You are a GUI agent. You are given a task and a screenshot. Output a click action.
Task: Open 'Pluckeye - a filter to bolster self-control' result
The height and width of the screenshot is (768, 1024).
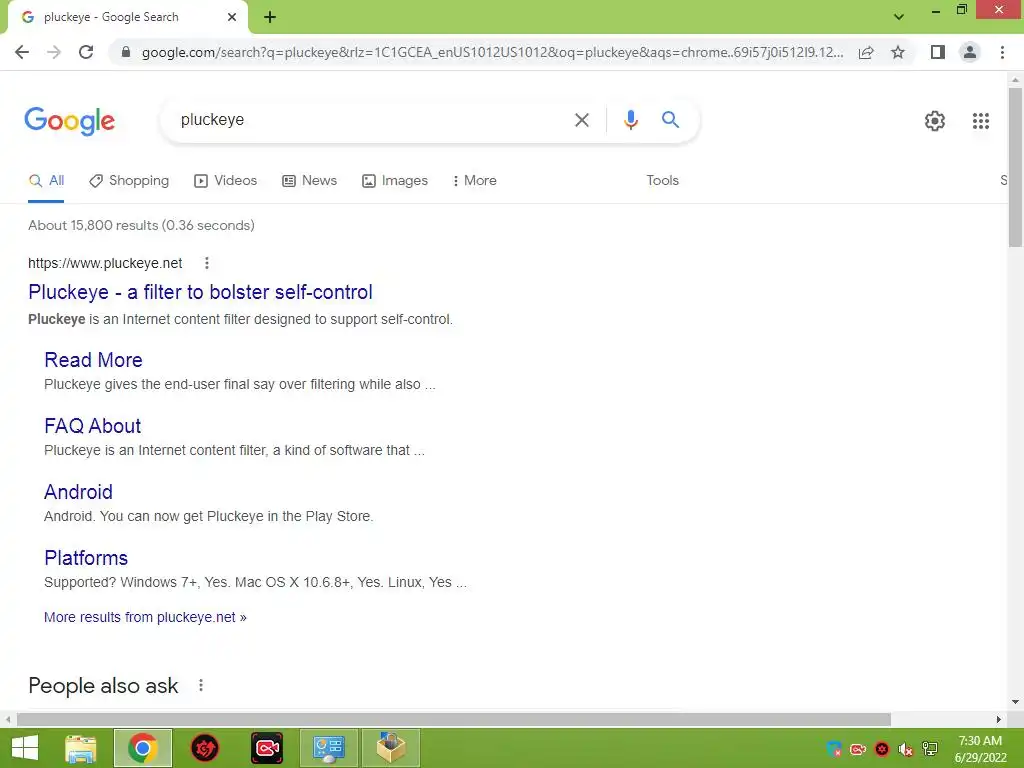[x=200, y=292]
